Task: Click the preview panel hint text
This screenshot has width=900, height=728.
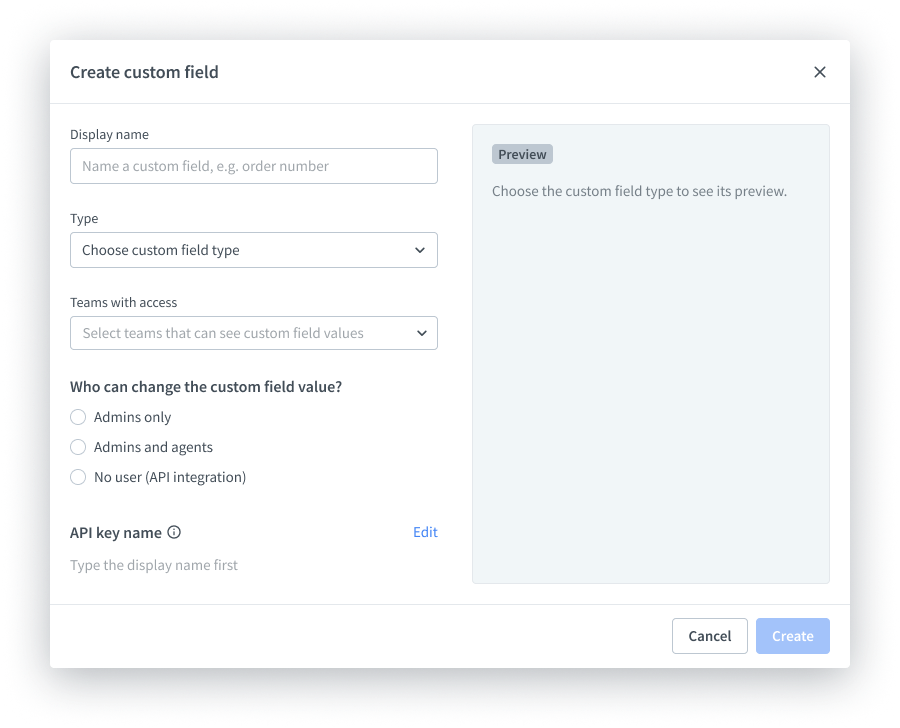Action: (x=639, y=190)
